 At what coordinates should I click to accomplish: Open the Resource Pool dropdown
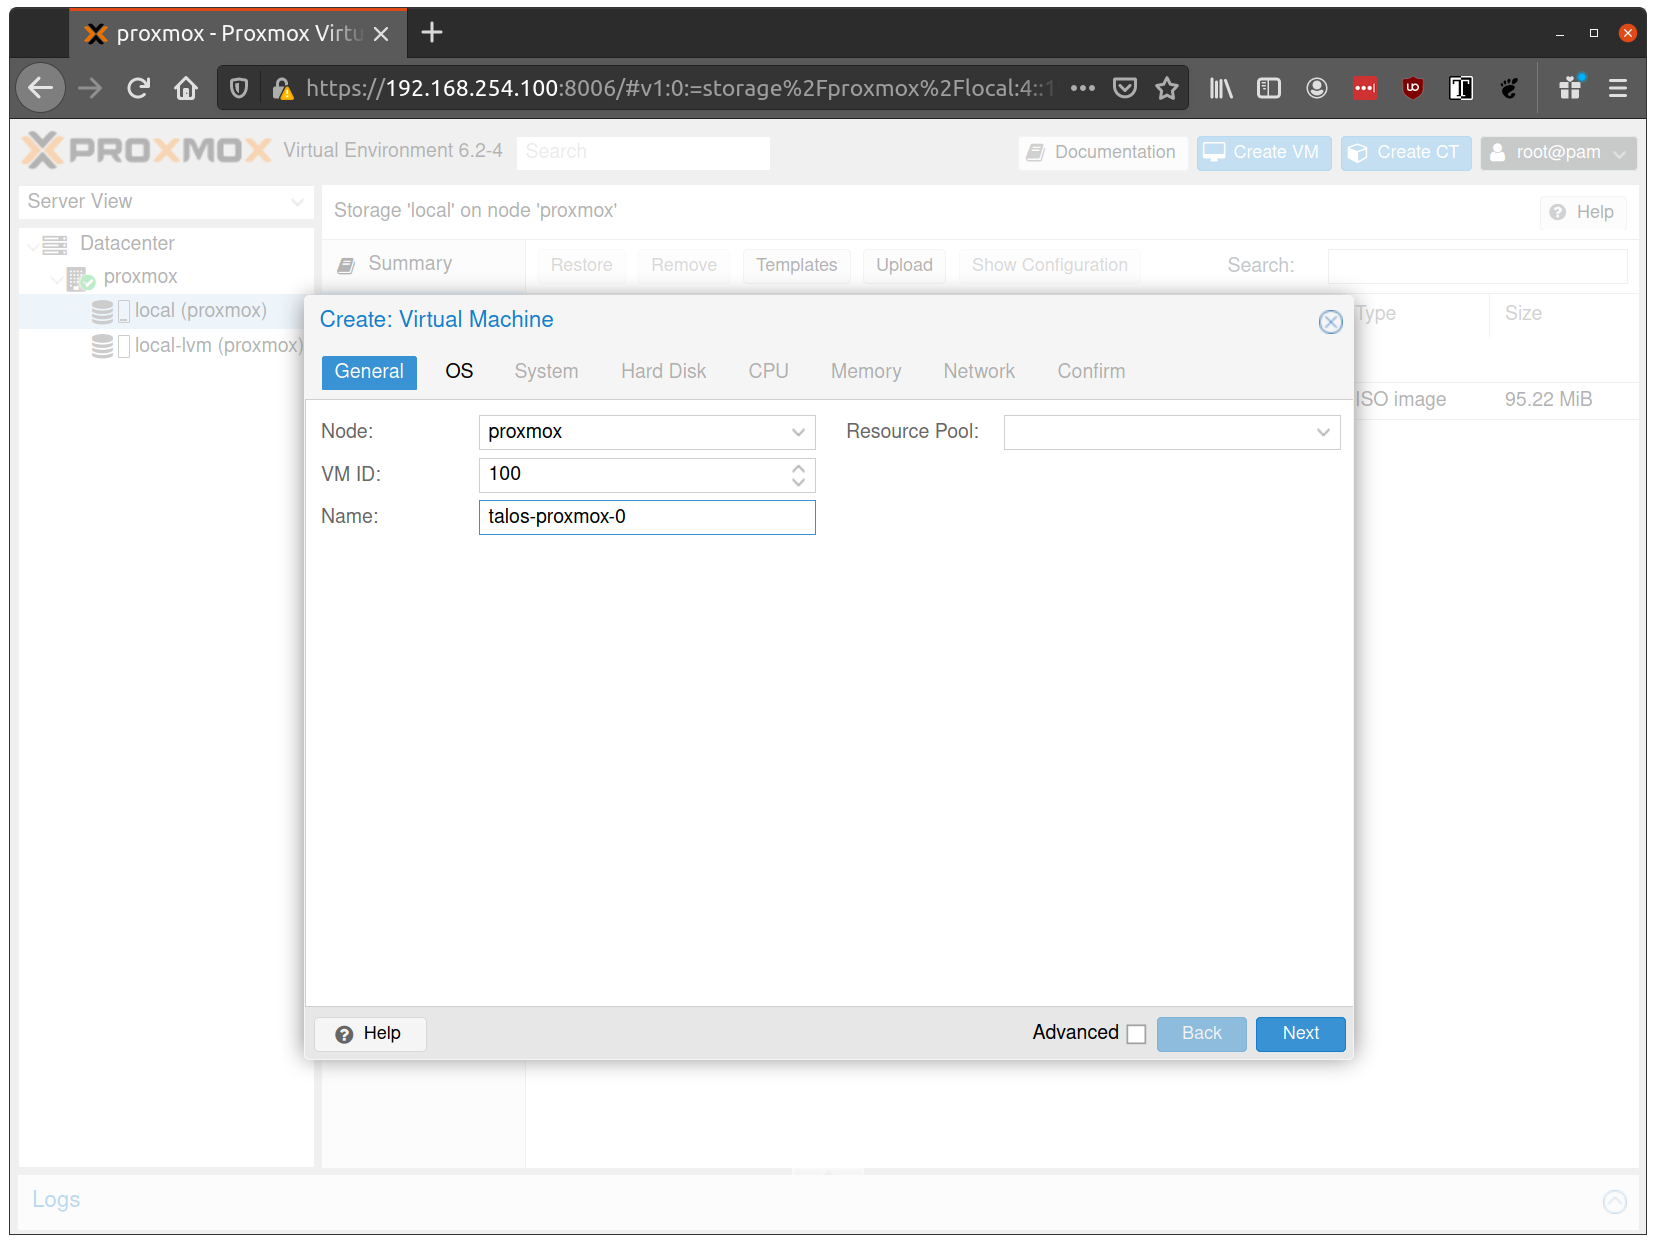pos(1323,432)
